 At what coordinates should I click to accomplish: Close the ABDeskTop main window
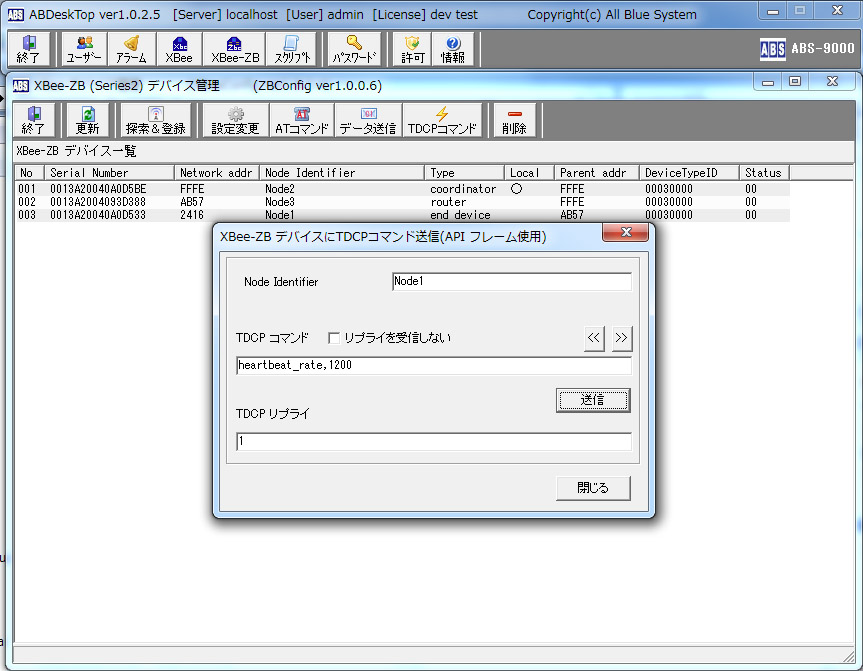pos(837,10)
